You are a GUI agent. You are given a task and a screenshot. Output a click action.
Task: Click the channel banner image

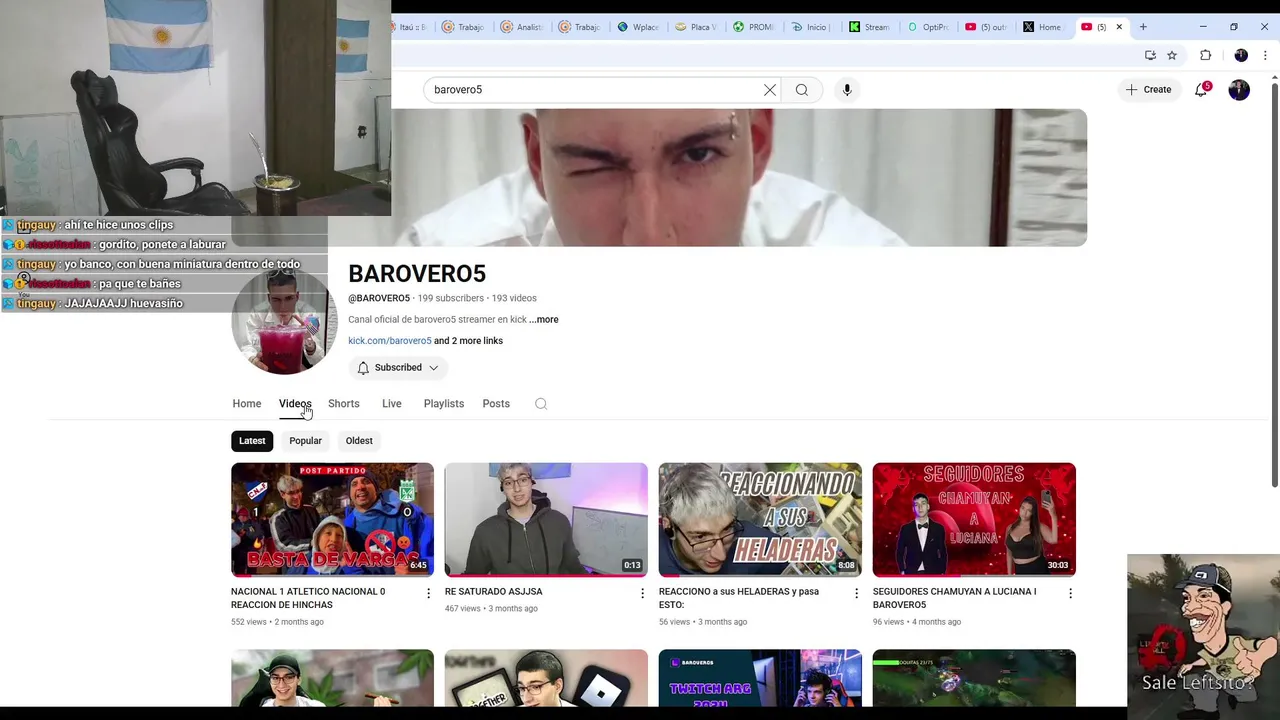[x=740, y=178]
